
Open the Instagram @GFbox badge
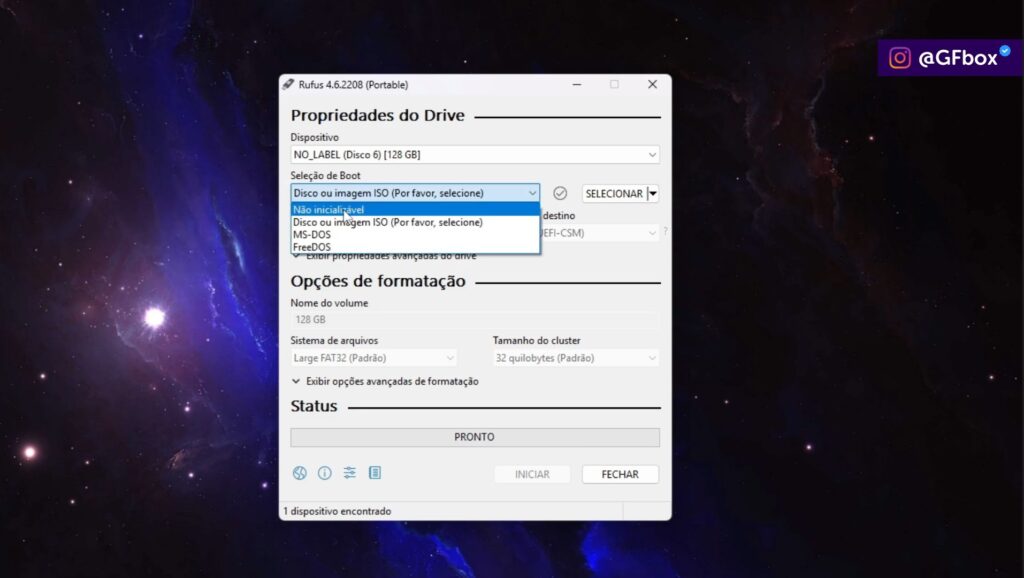(950, 58)
